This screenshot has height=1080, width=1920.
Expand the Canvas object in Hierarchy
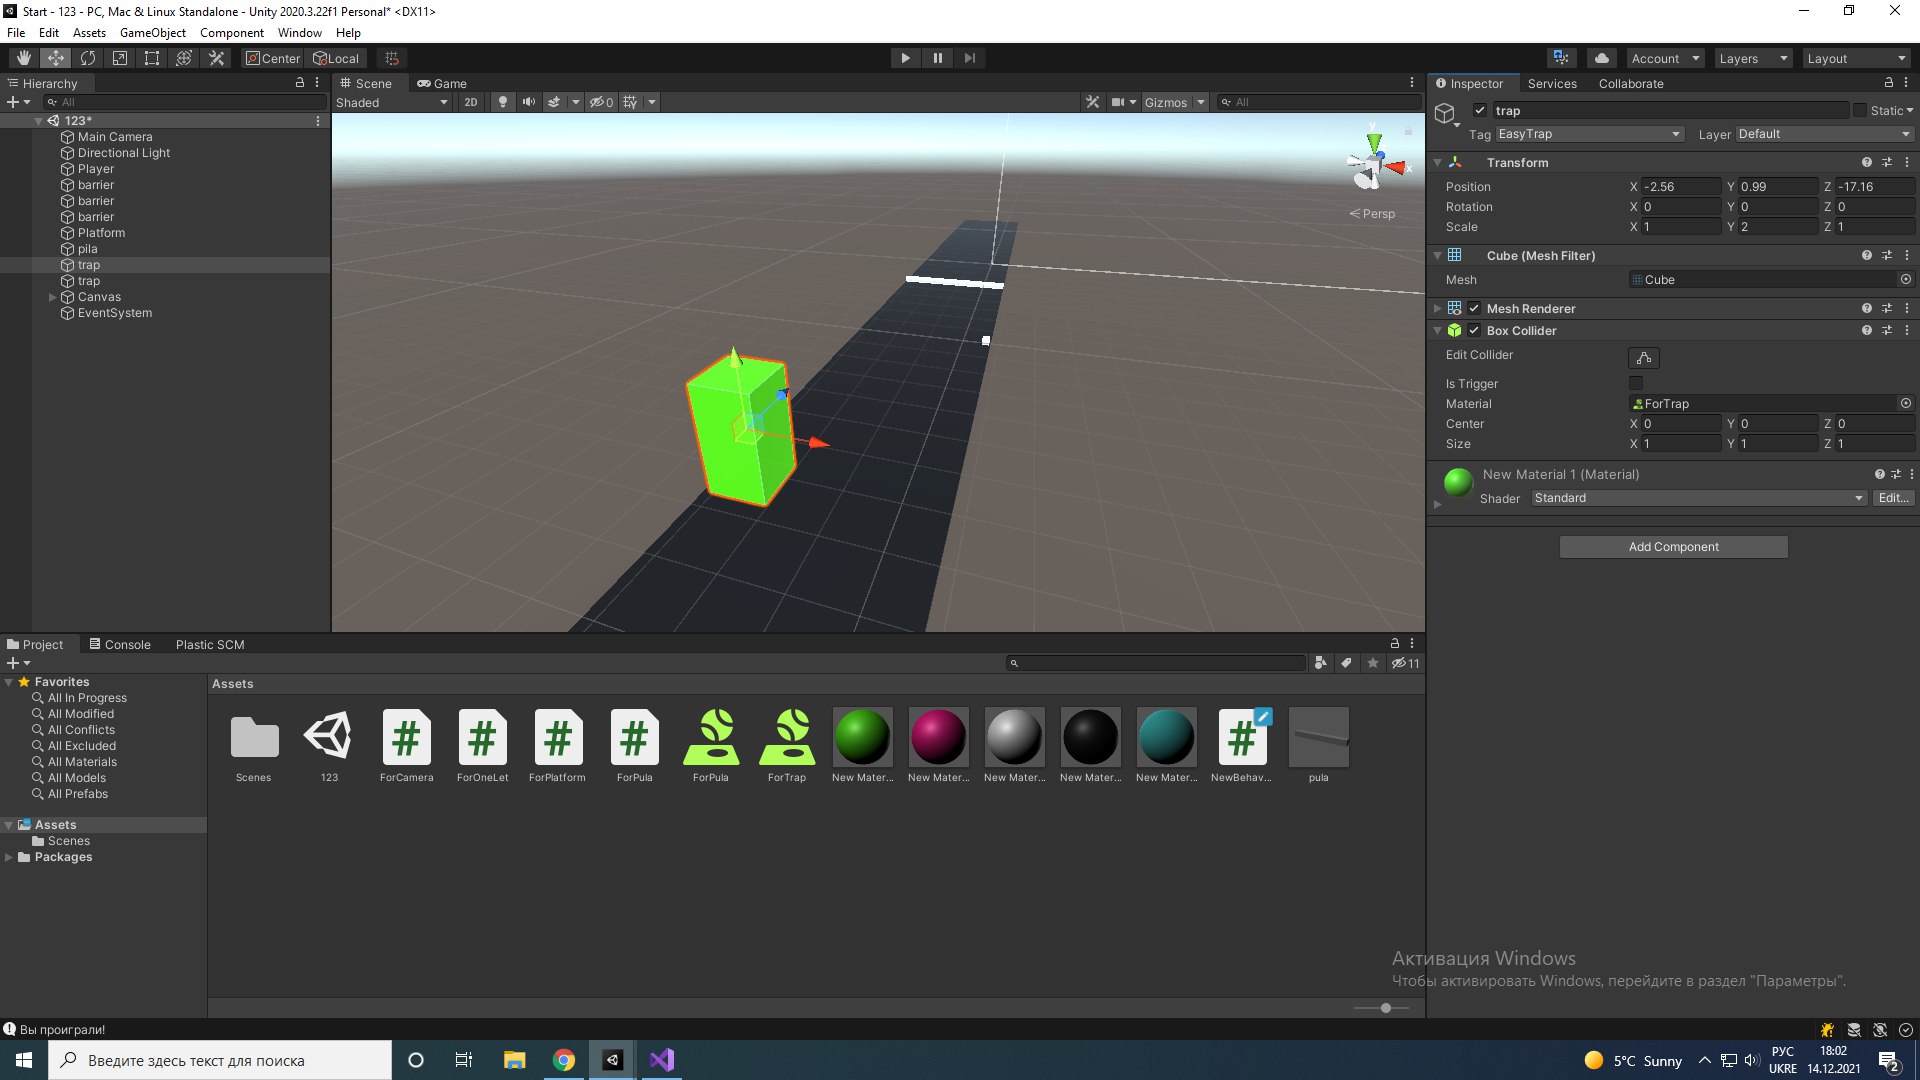pos(53,297)
